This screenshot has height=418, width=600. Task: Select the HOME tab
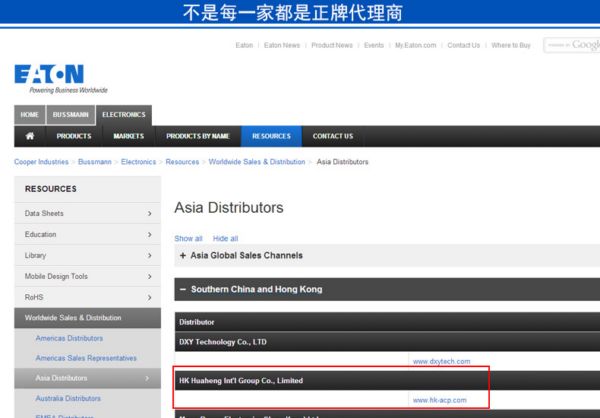pyautogui.click(x=29, y=115)
